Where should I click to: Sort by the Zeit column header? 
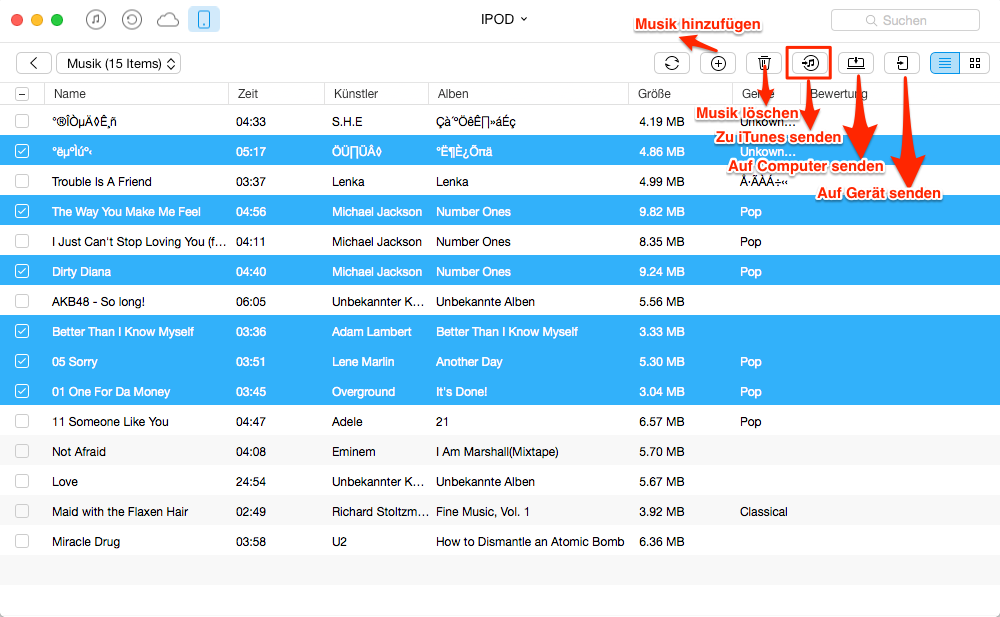pos(247,94)
